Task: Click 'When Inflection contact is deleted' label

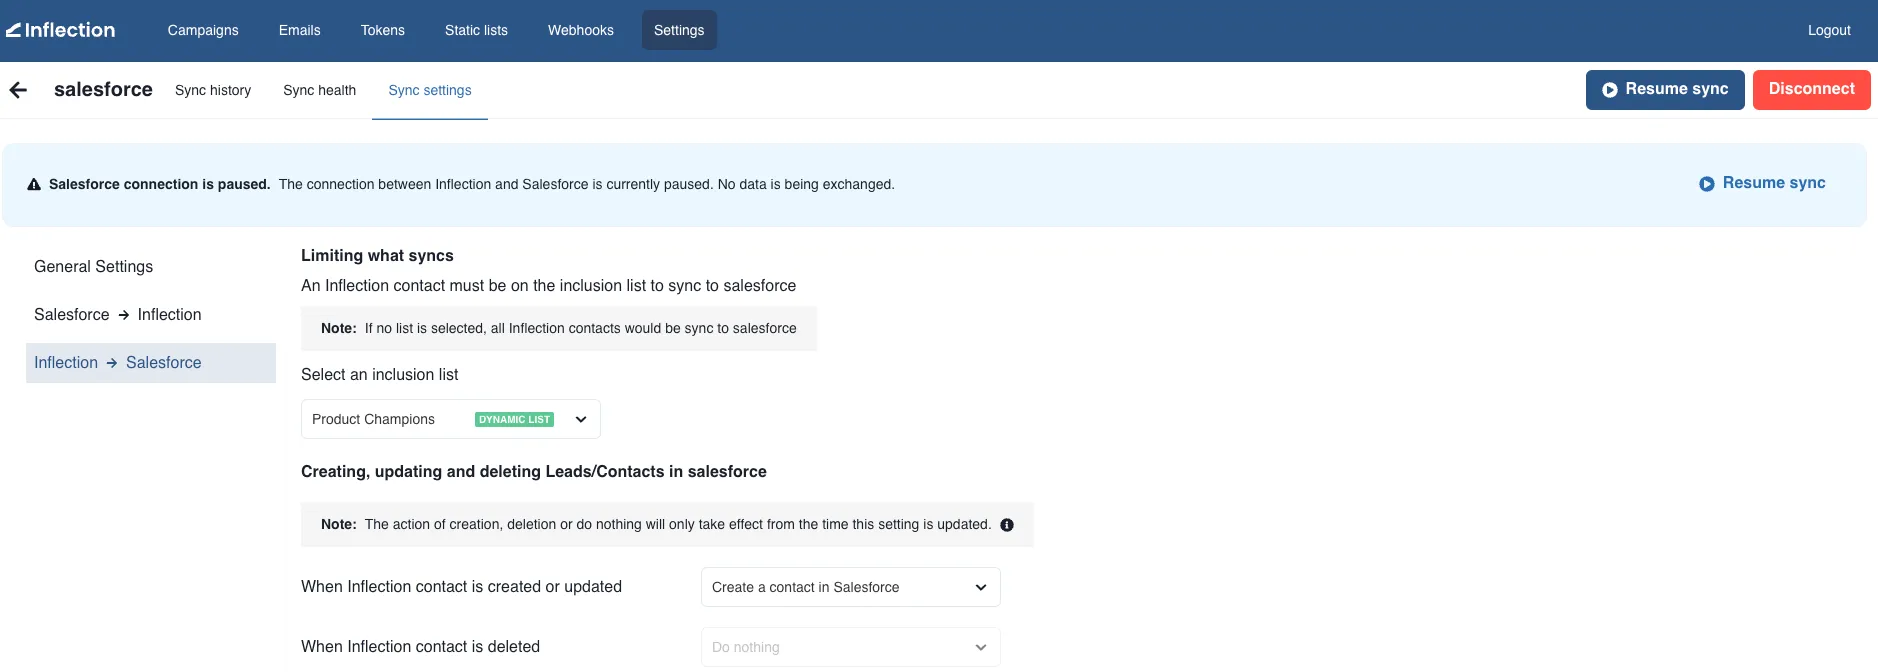Action: point(420,647)
